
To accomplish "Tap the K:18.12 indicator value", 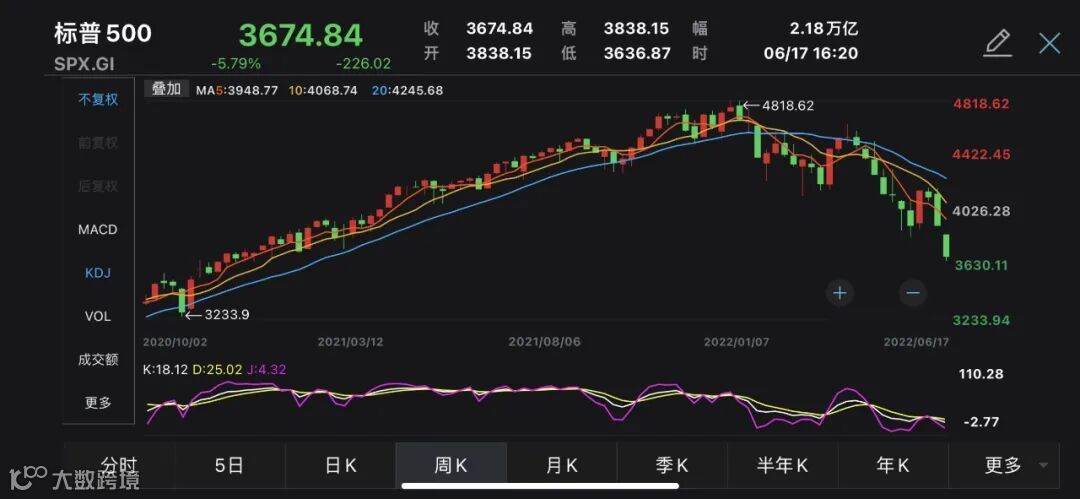I will tap(165, 370).
